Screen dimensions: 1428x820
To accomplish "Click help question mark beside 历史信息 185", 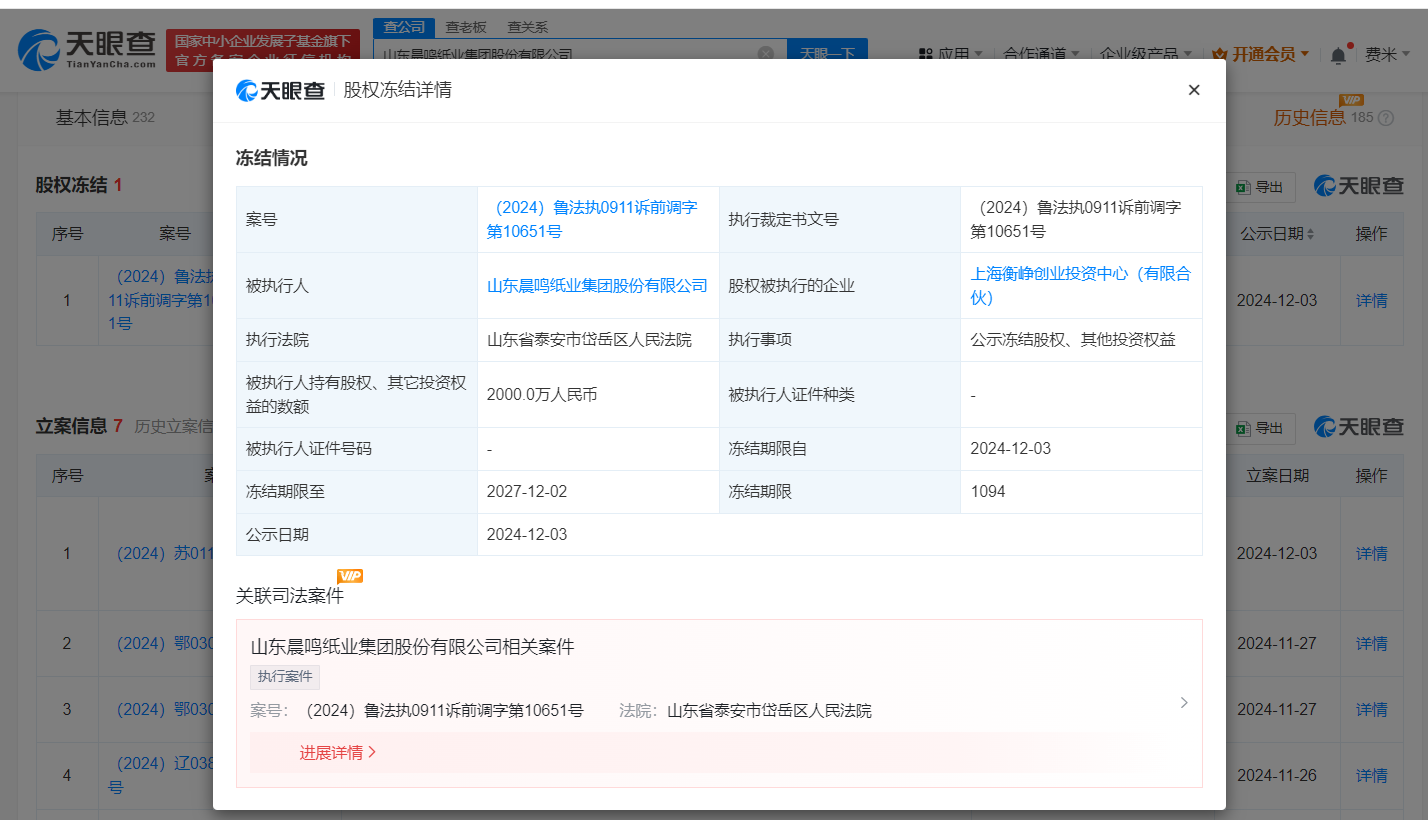I will coord(1385,118).
